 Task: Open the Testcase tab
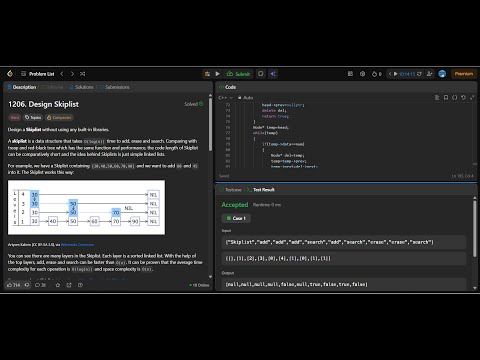(231, 190)
